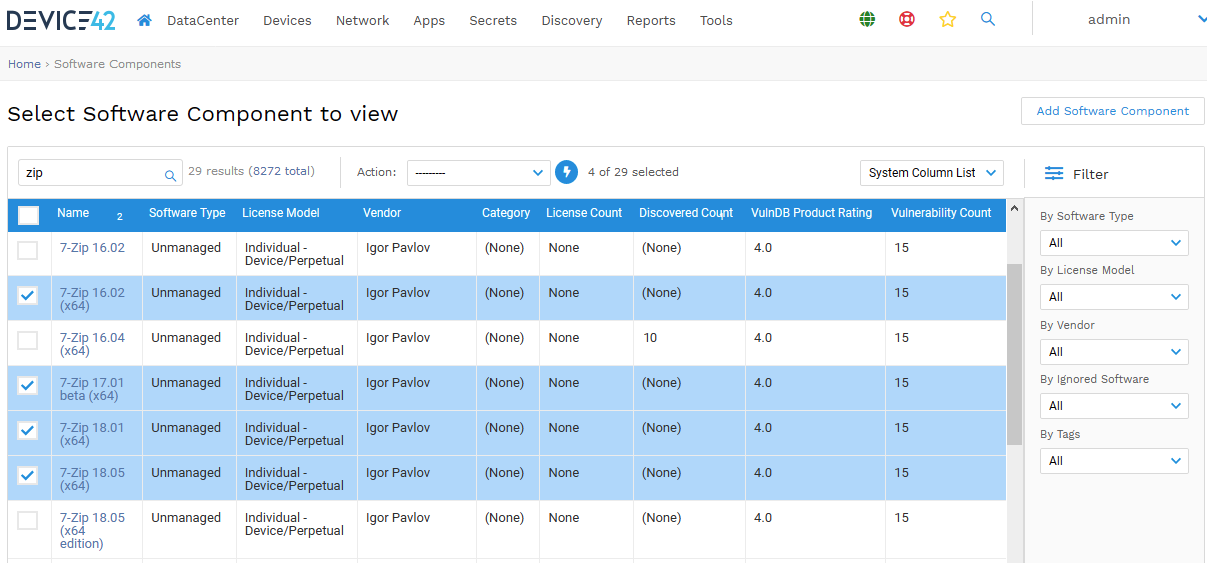Open the DataCenter menu
The image size is (1207, 563).
[x=203, y=20]
